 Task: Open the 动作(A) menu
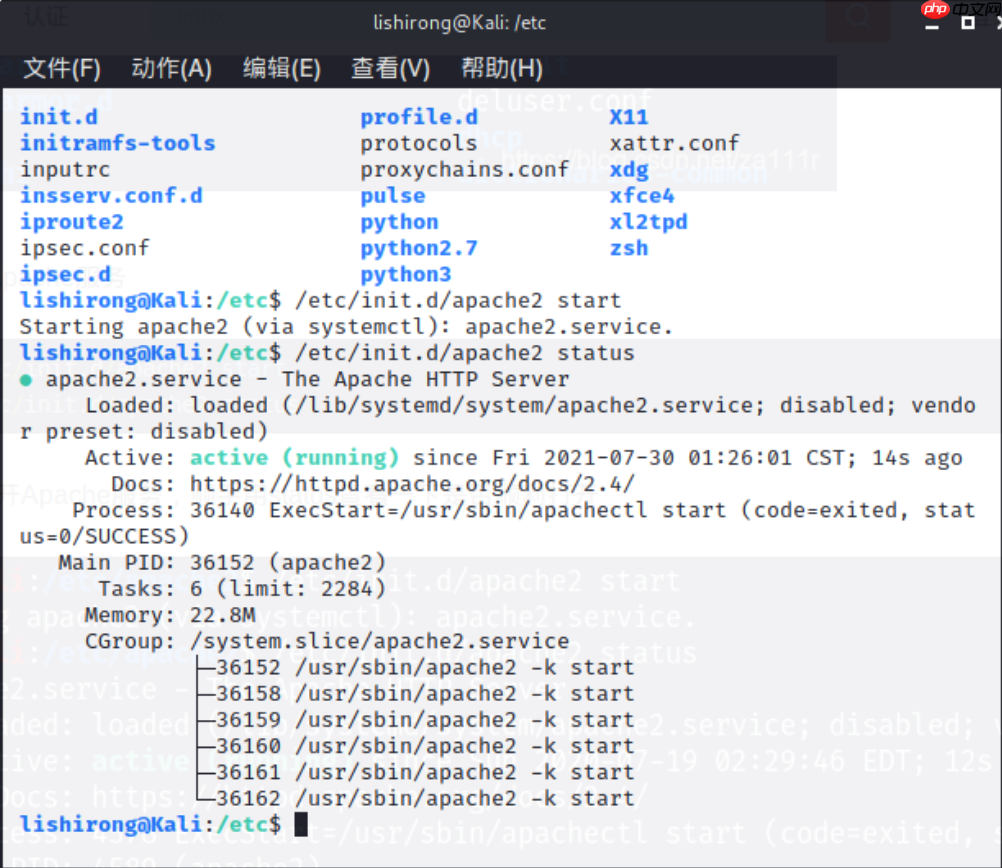(171, 69)
